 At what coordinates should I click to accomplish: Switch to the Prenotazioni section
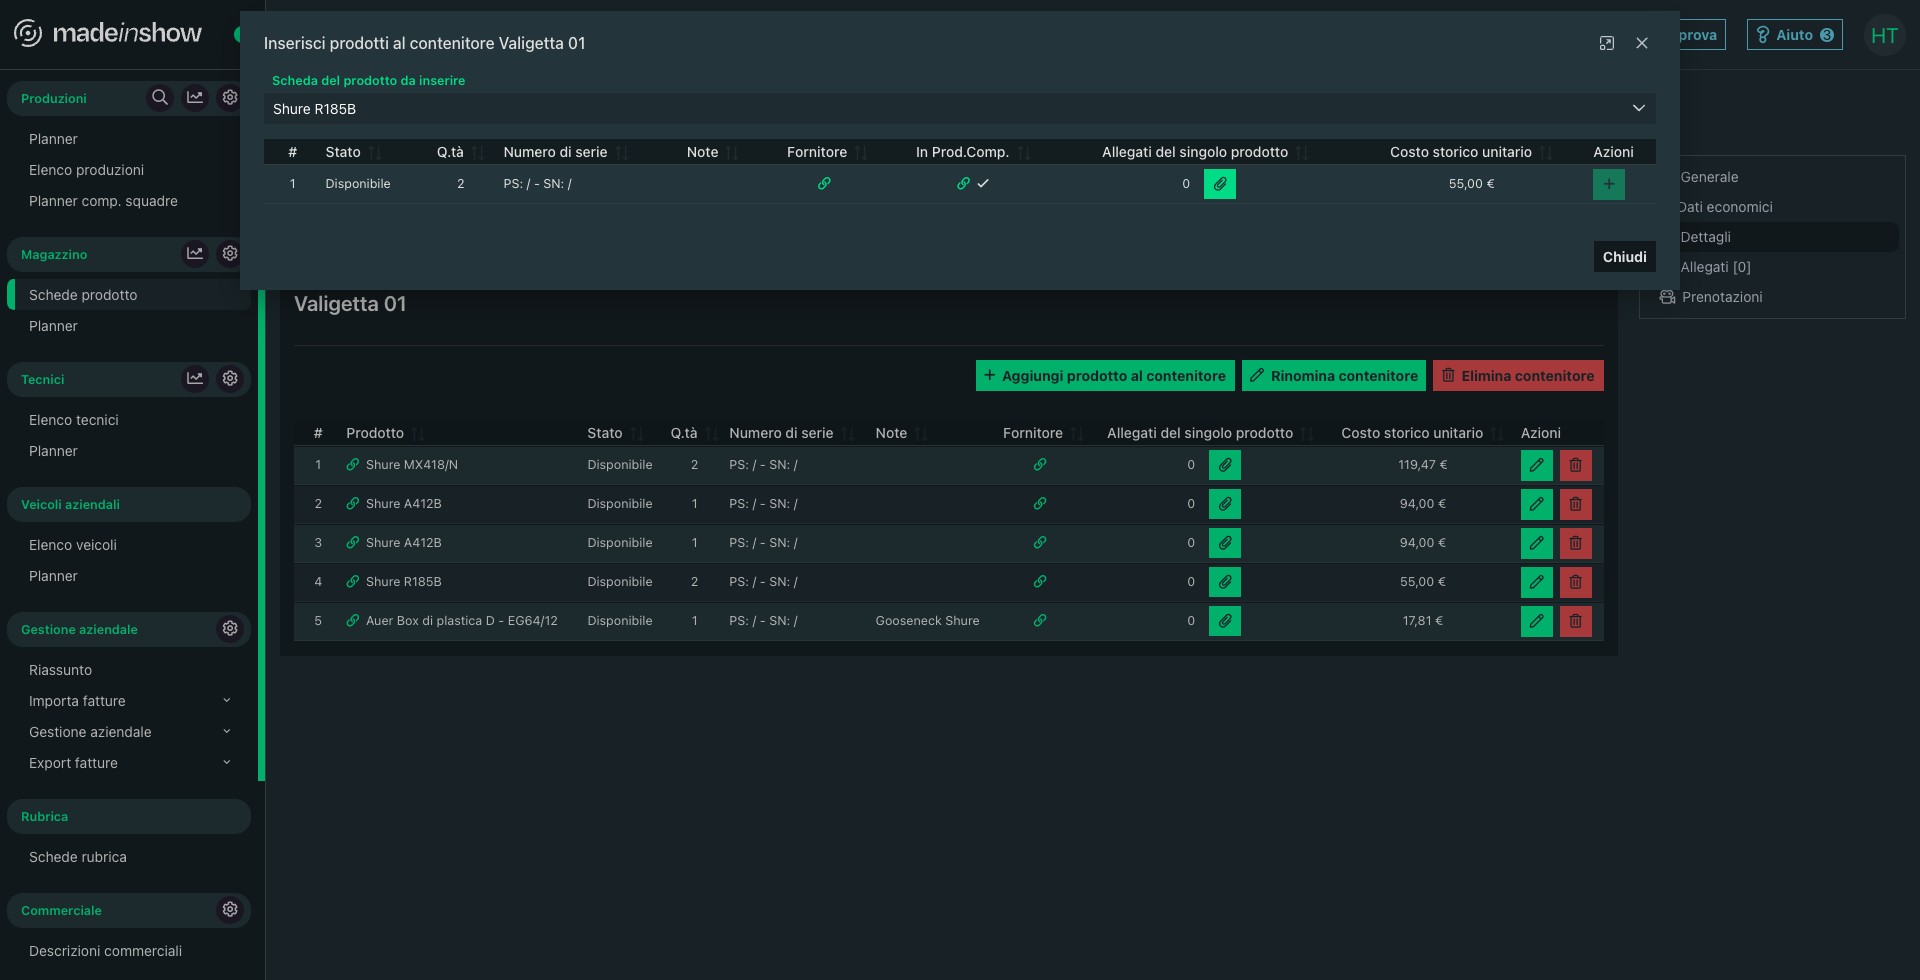click(1722, 297)
